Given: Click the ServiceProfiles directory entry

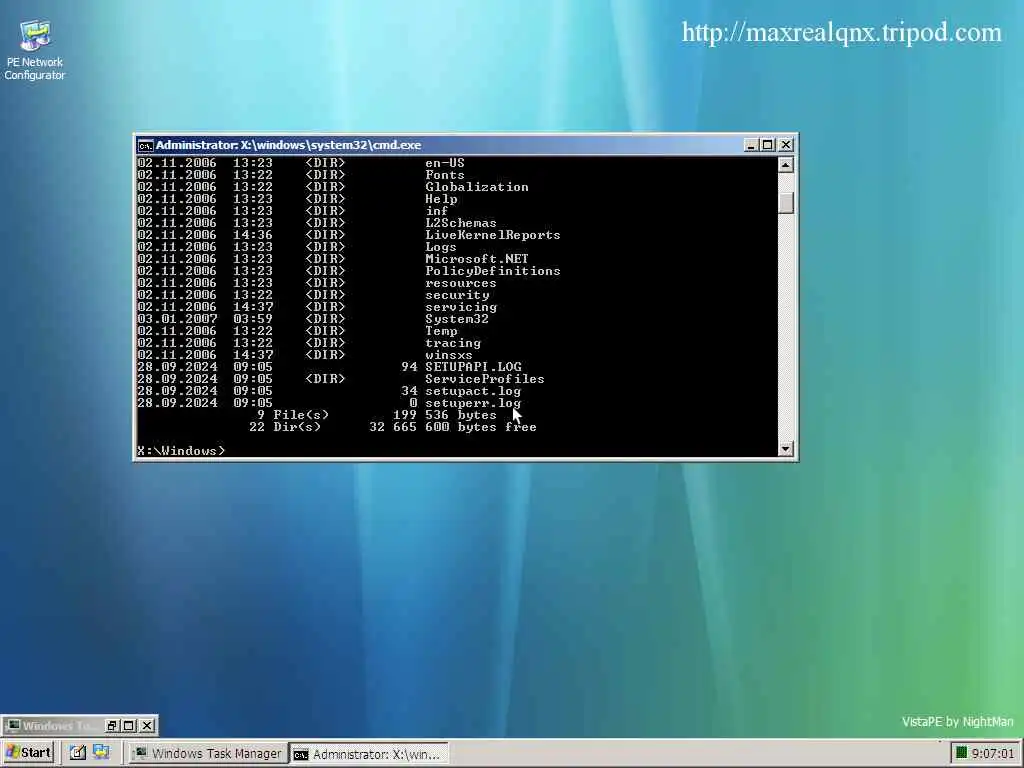Looking at the screenshot, I should coord(485,379).
